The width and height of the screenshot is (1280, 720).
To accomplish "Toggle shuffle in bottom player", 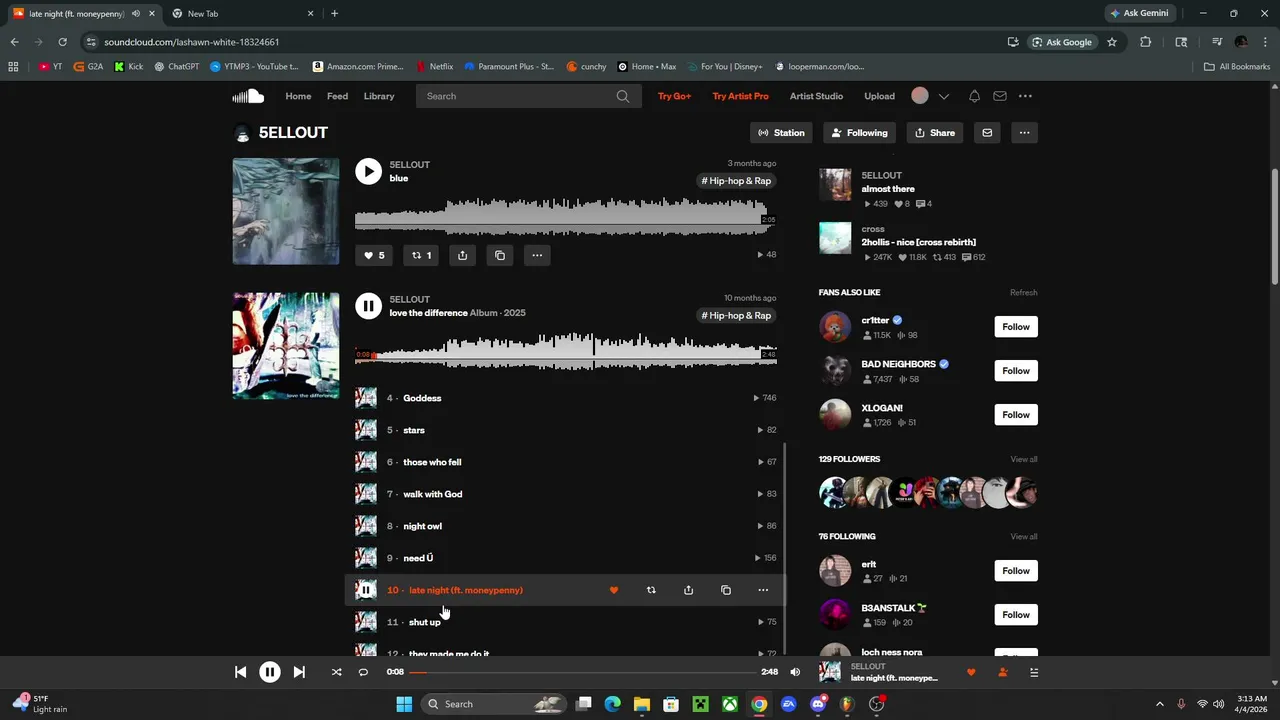I will [336, 672].
